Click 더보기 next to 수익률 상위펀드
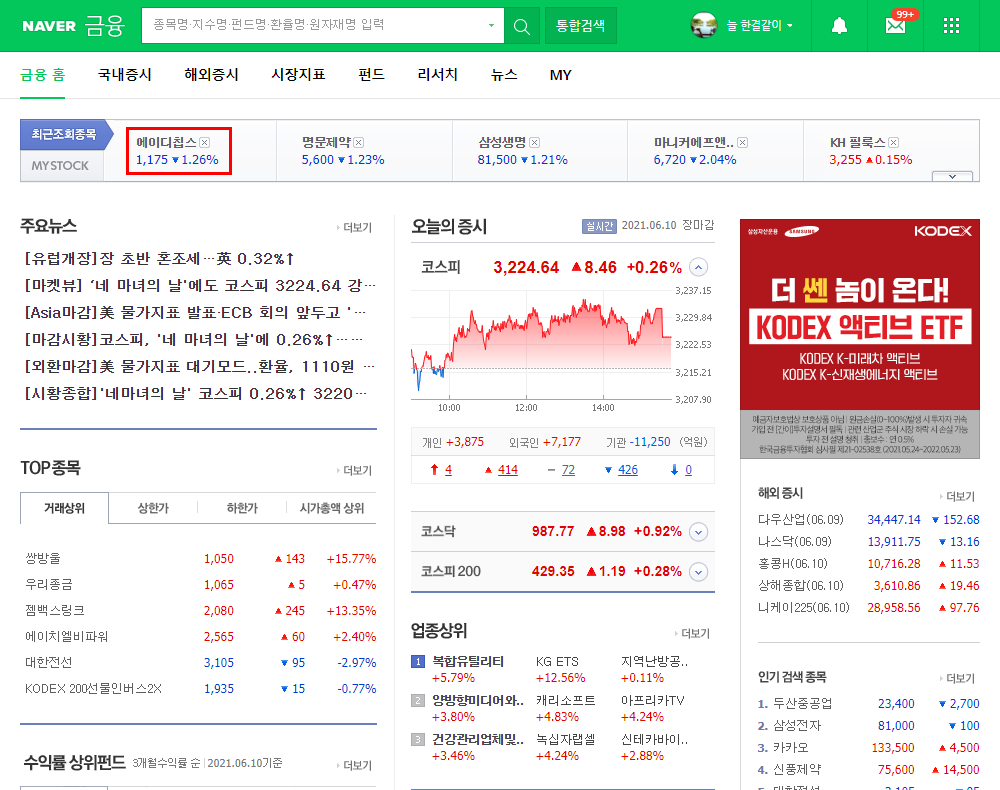 355,766
